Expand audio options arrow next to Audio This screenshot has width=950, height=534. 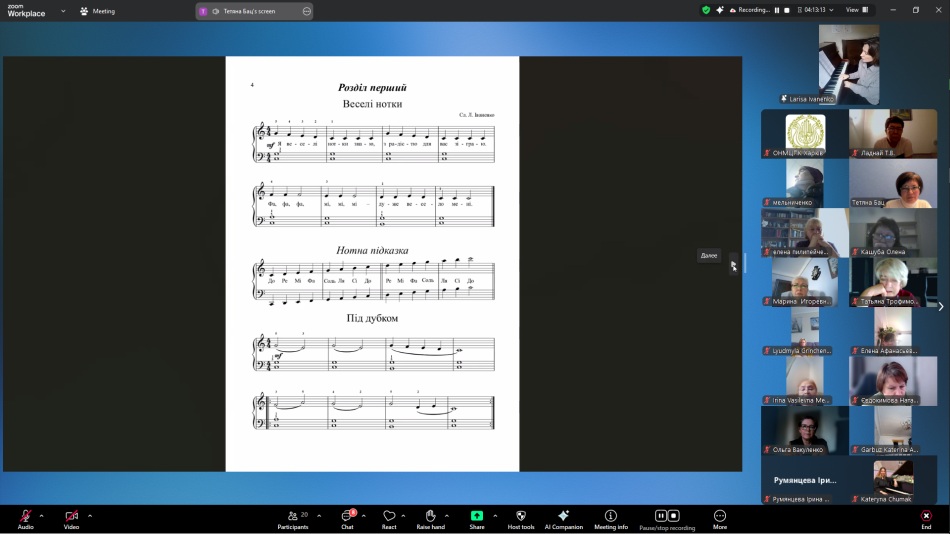tap(41, 516)
